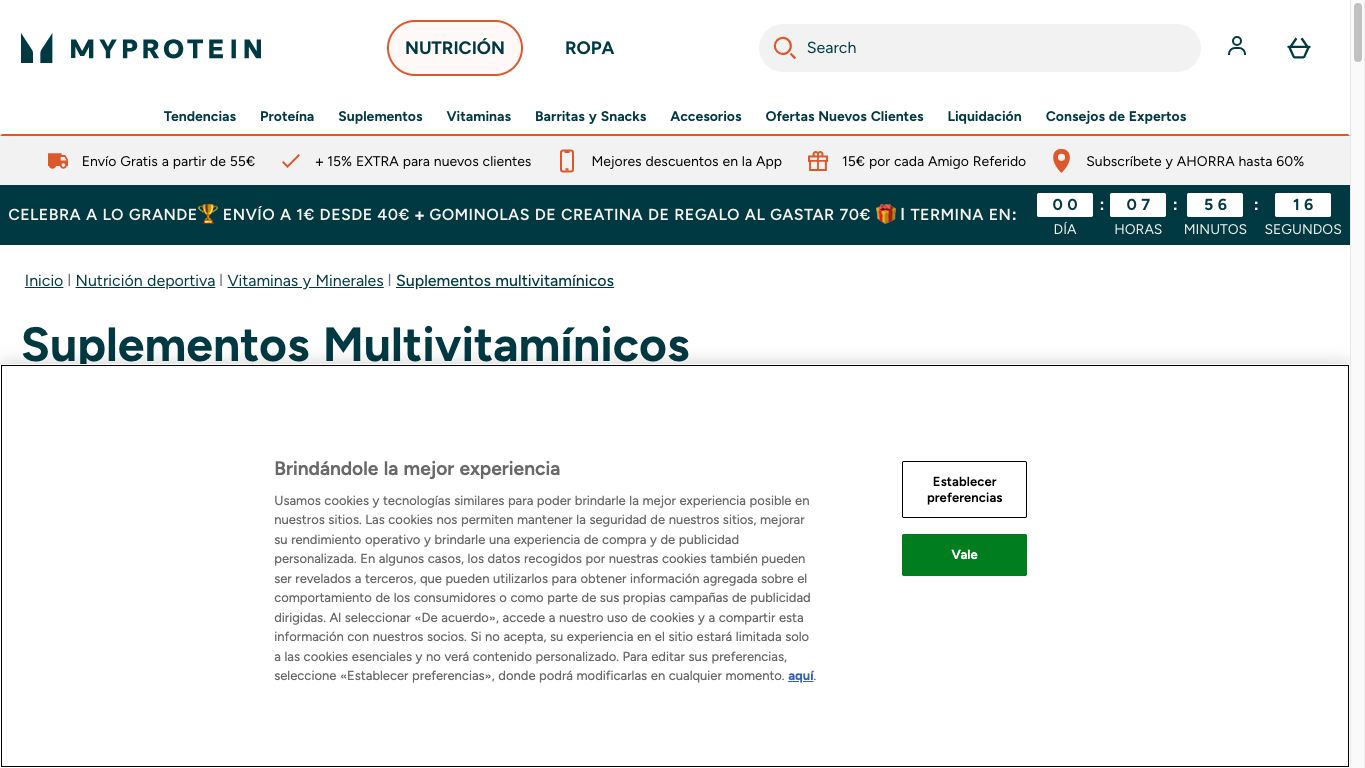Click the Brindándole la mejor experiencia heading
The width and height of the screenshot is (1365, 768).
(x=417, y=468)
